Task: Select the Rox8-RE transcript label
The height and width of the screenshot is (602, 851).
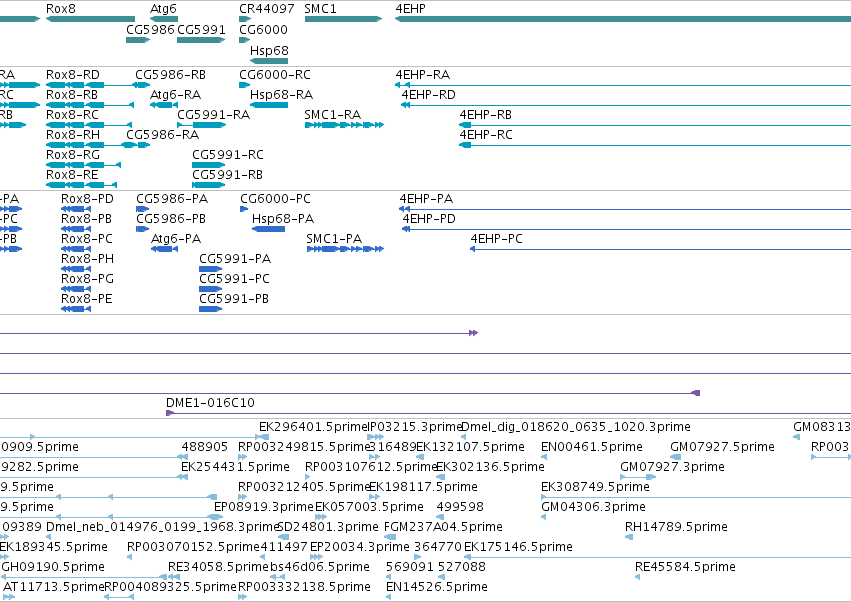Action: click(72, 175)
